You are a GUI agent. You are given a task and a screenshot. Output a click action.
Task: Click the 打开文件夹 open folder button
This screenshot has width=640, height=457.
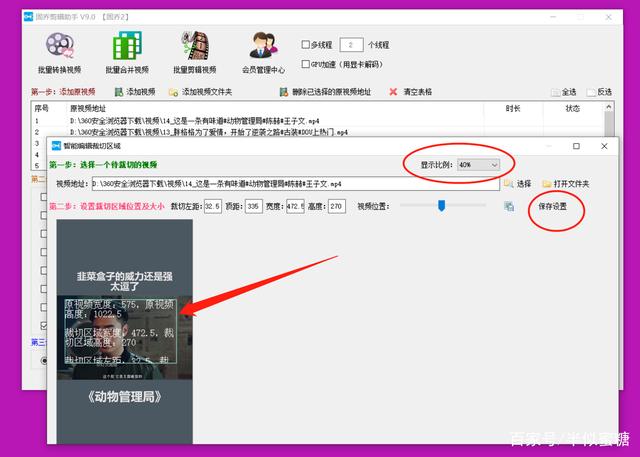pyautogui.click(x=566, y=184)
